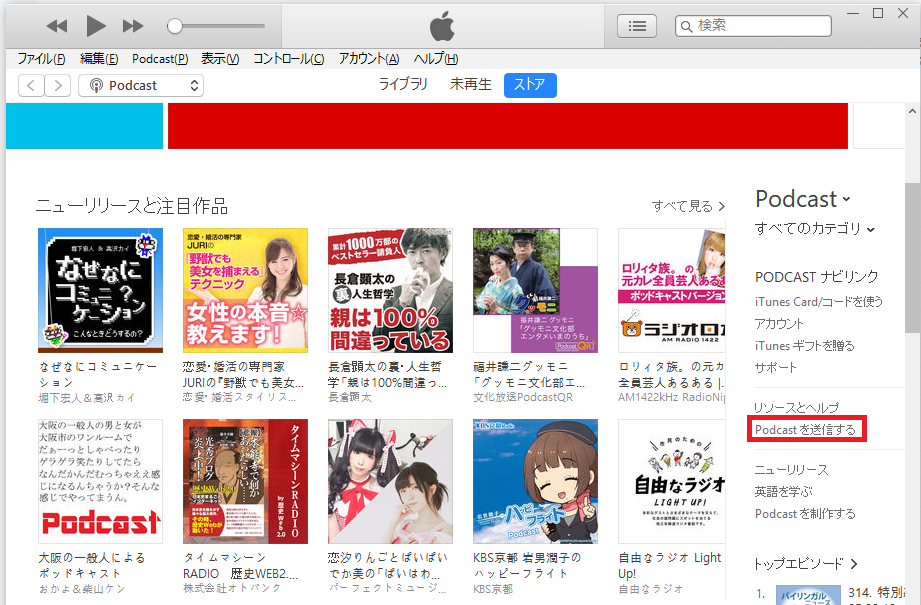Click the vertical scrollbar thumb
This screenshot has width=921, height=605.
click(912, 257)
